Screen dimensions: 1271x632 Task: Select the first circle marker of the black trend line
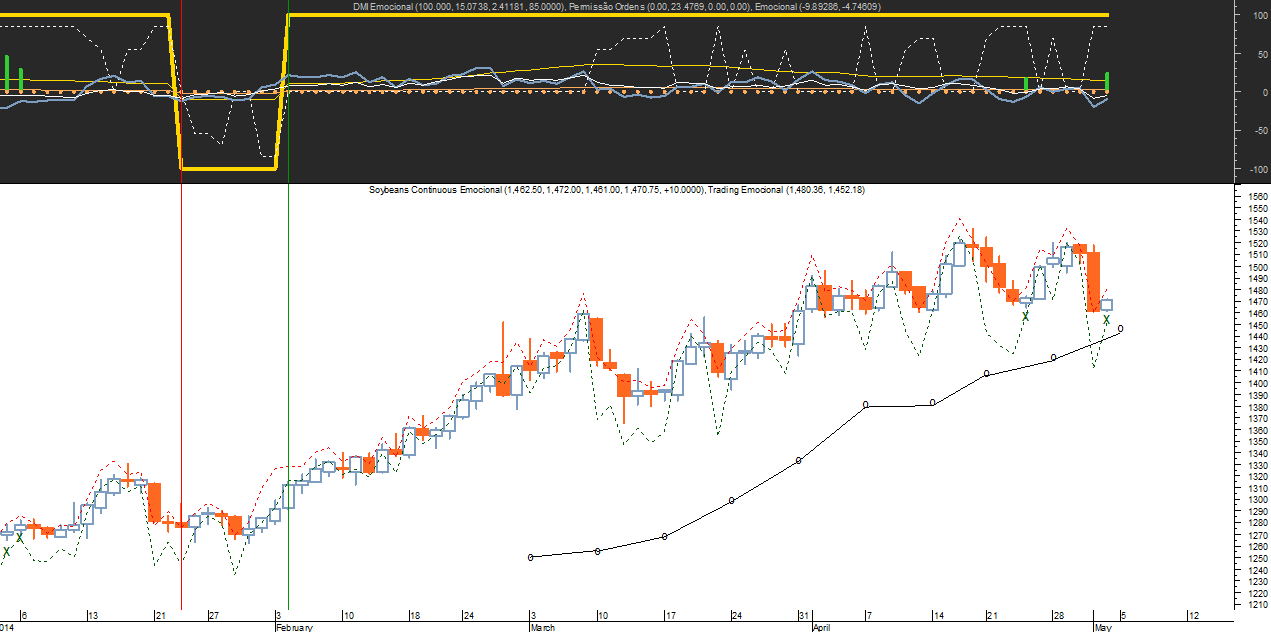coord(530,557)
